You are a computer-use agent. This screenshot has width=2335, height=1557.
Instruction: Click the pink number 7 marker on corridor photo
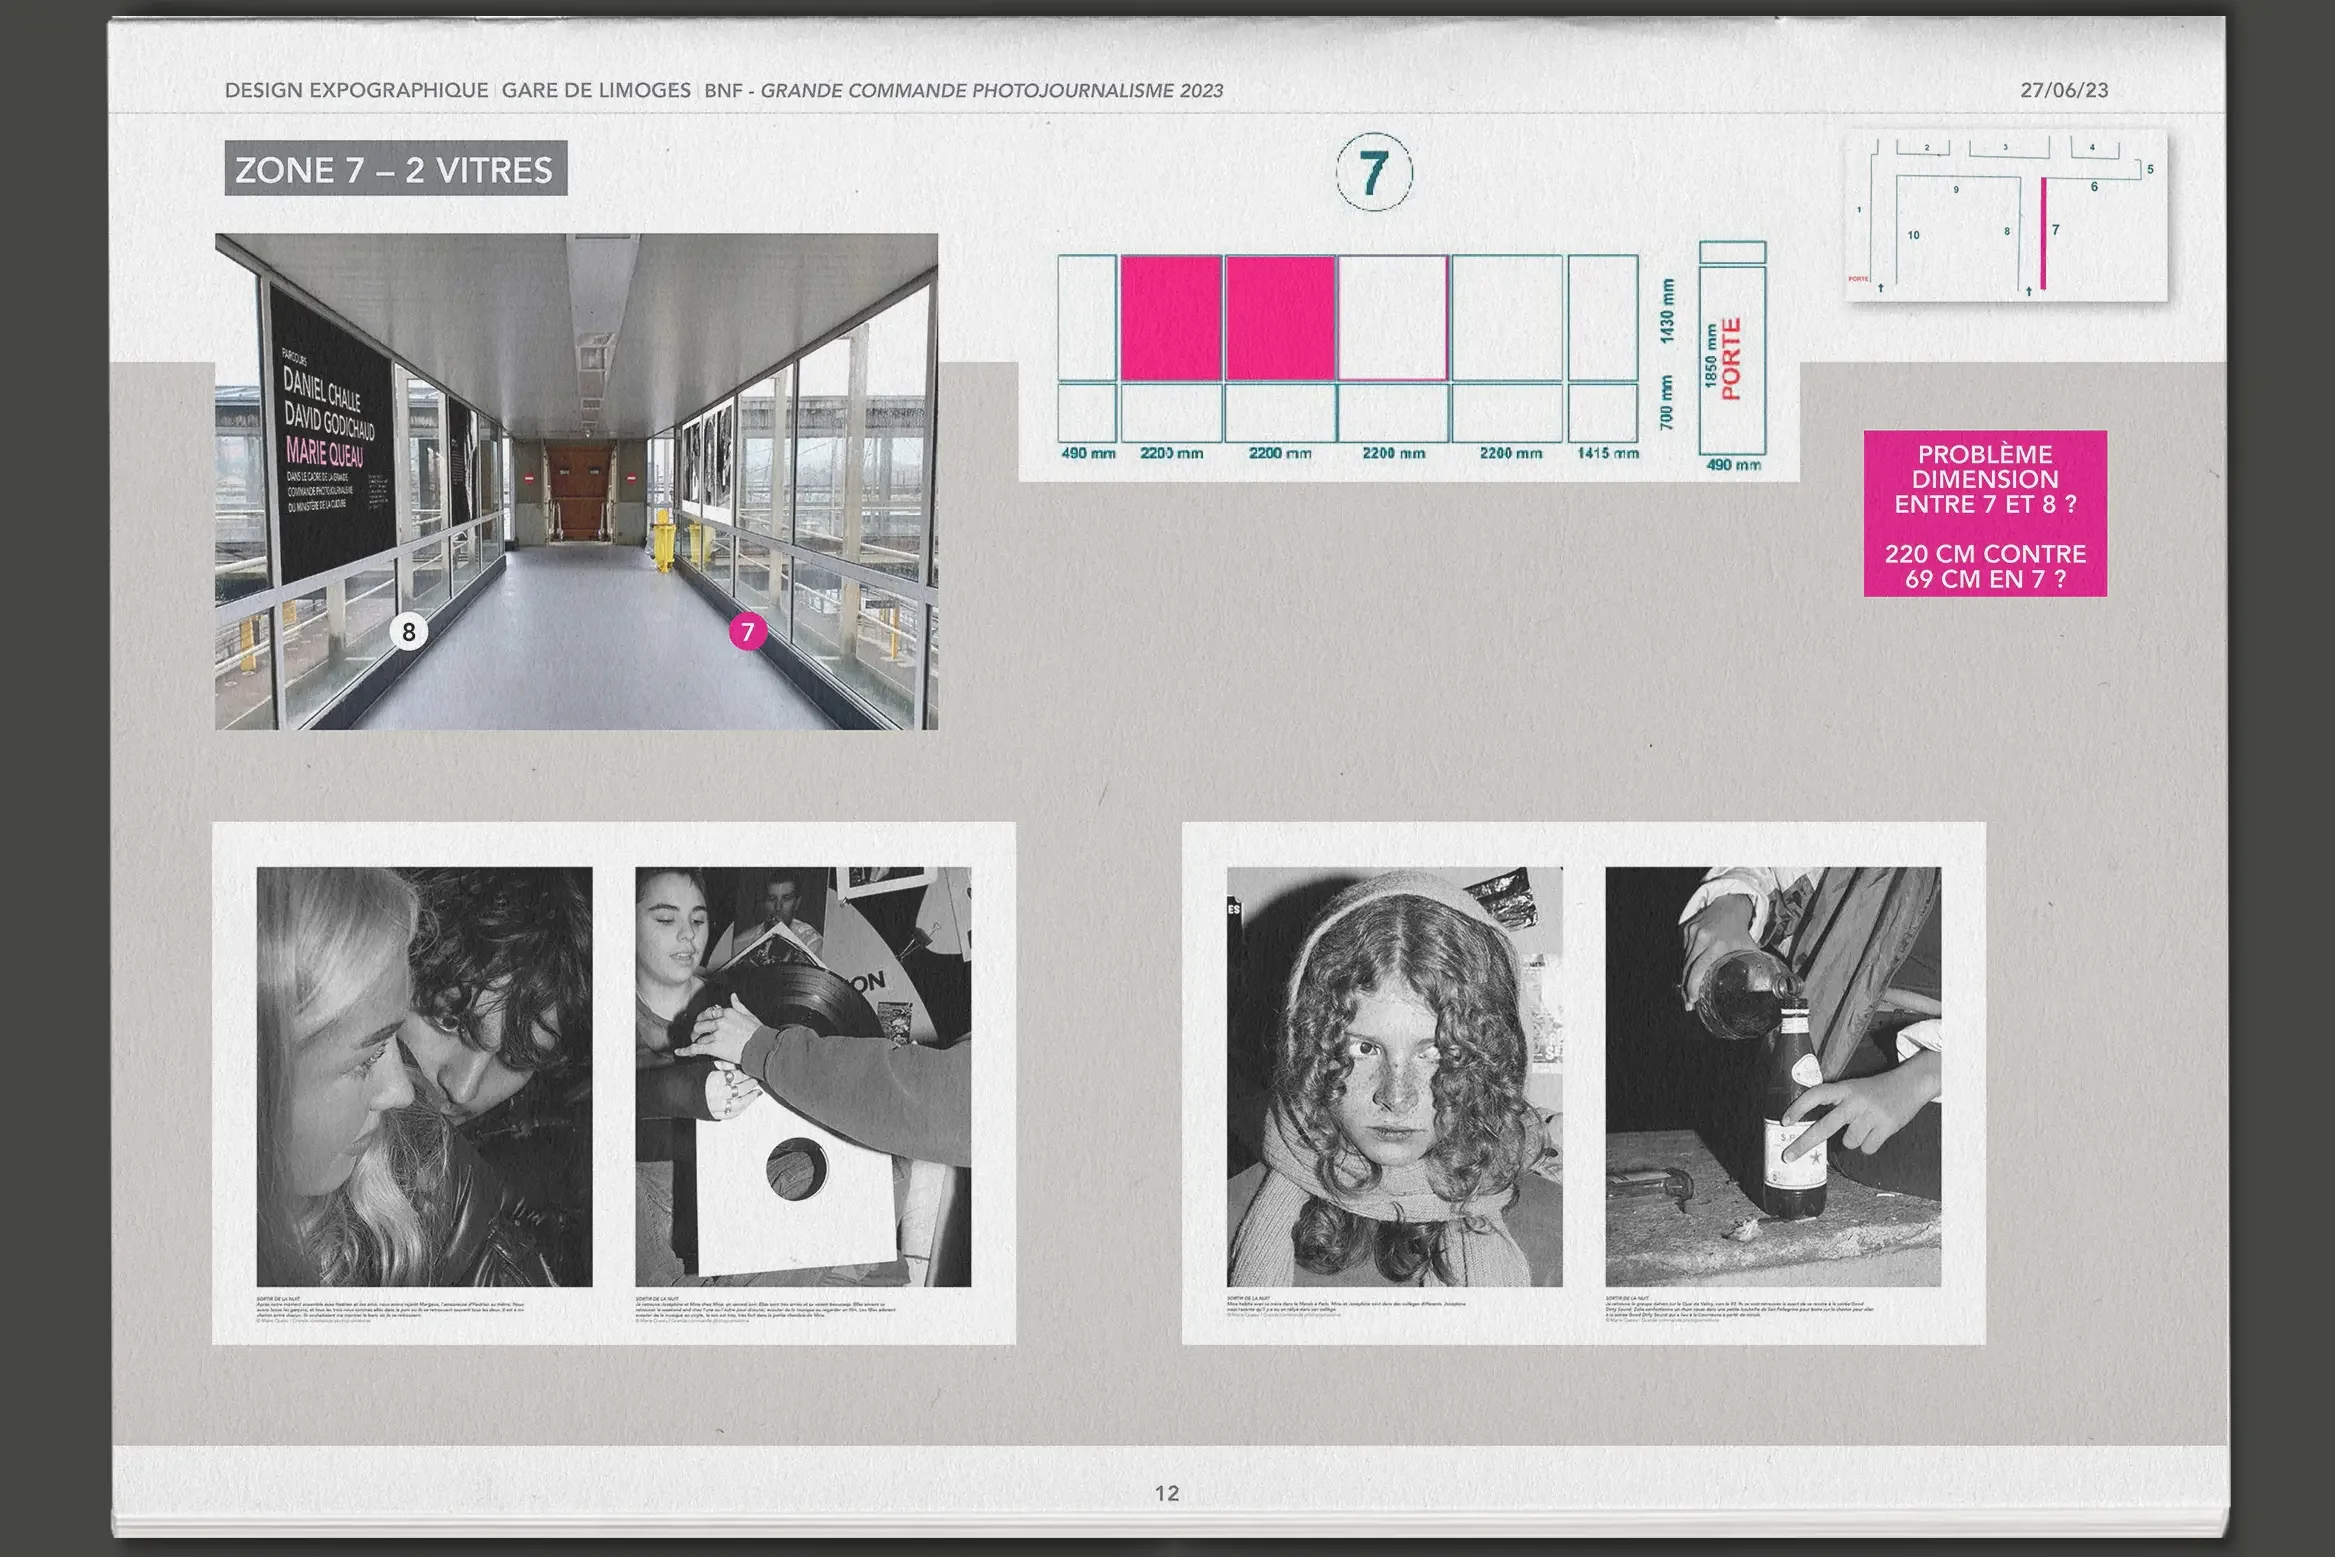coord(747,631)
